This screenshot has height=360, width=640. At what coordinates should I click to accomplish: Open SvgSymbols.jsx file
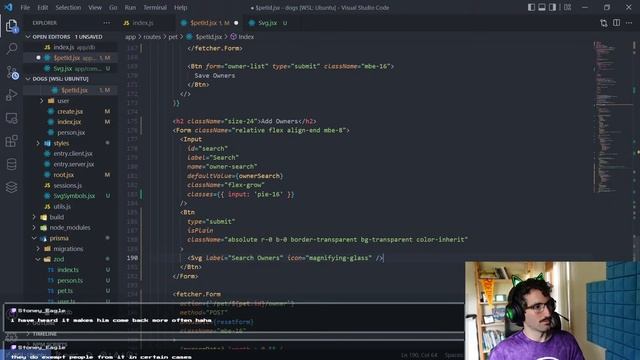(x=74, y=196)
